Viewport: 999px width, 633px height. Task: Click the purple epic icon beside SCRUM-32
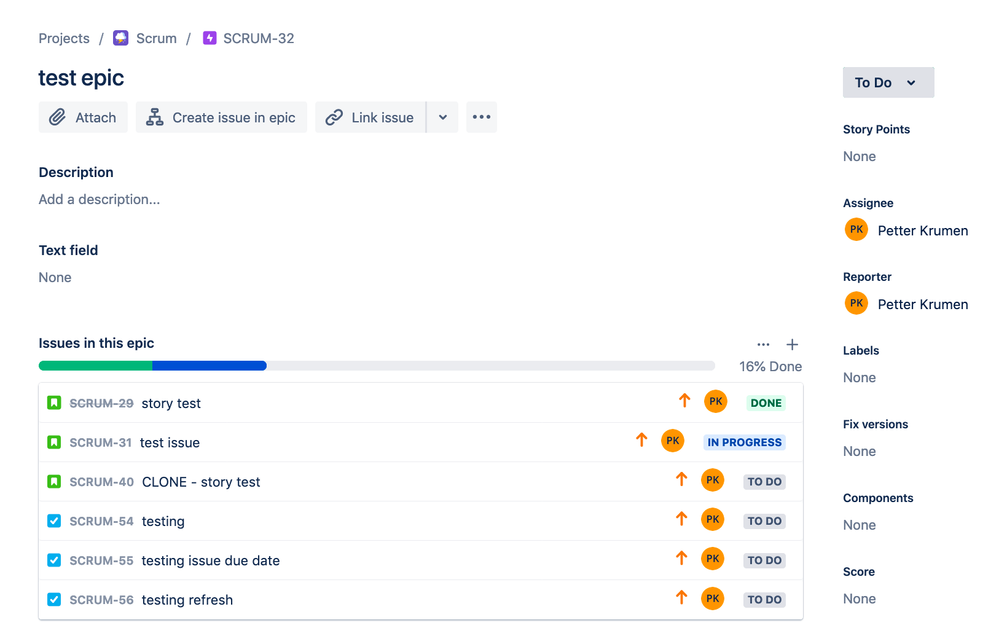(210, 38)
